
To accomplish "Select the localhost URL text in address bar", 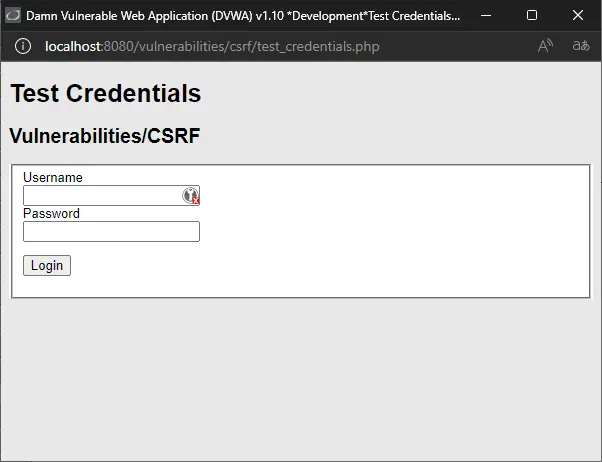I will click(x=212, y=46).
